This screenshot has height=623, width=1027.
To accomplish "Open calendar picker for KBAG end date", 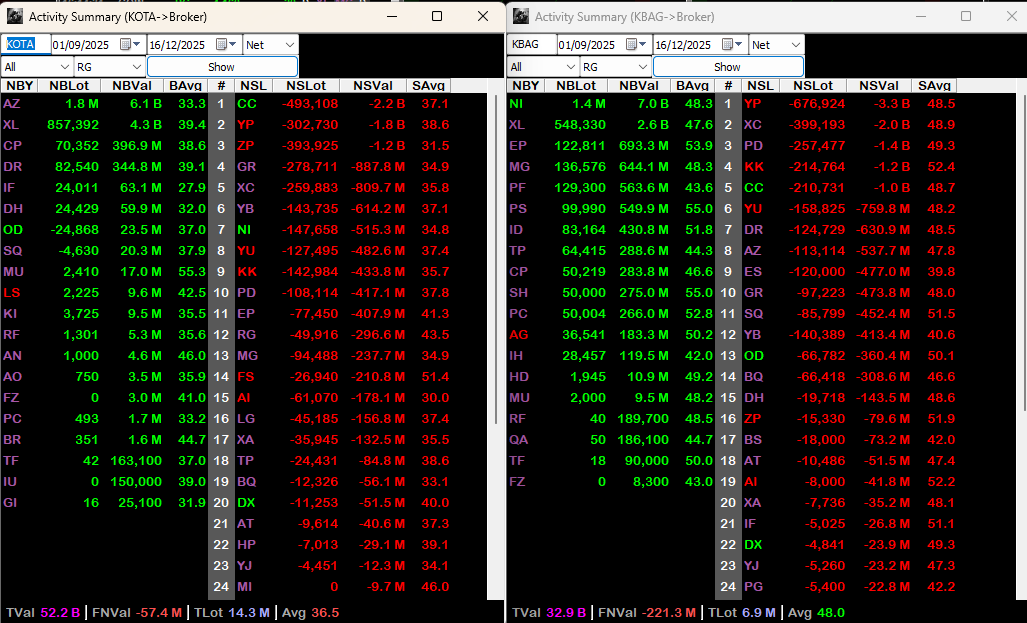I will click(x=732, y=45).
